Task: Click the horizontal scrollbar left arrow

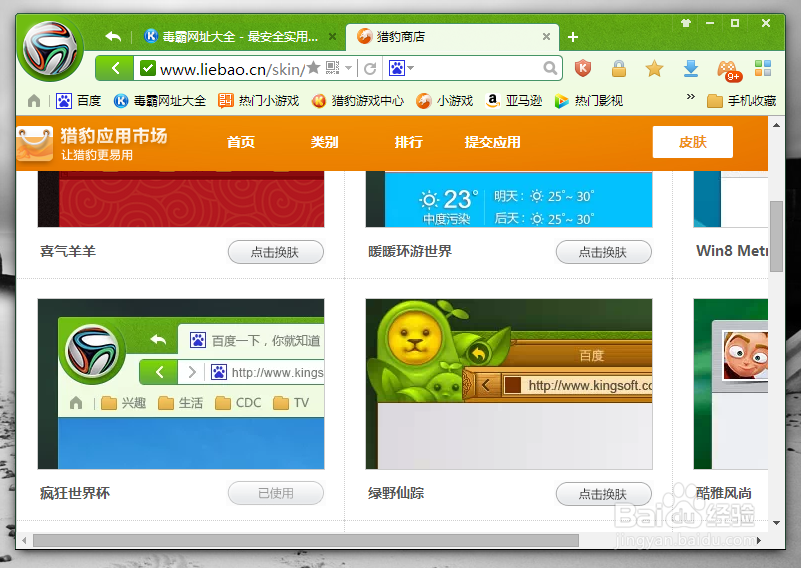Action: [24, 540]
